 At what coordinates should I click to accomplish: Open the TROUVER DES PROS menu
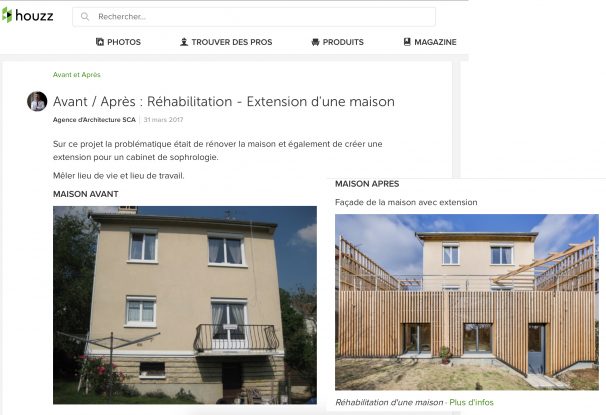pyautogui.click(x=226, y=42)
